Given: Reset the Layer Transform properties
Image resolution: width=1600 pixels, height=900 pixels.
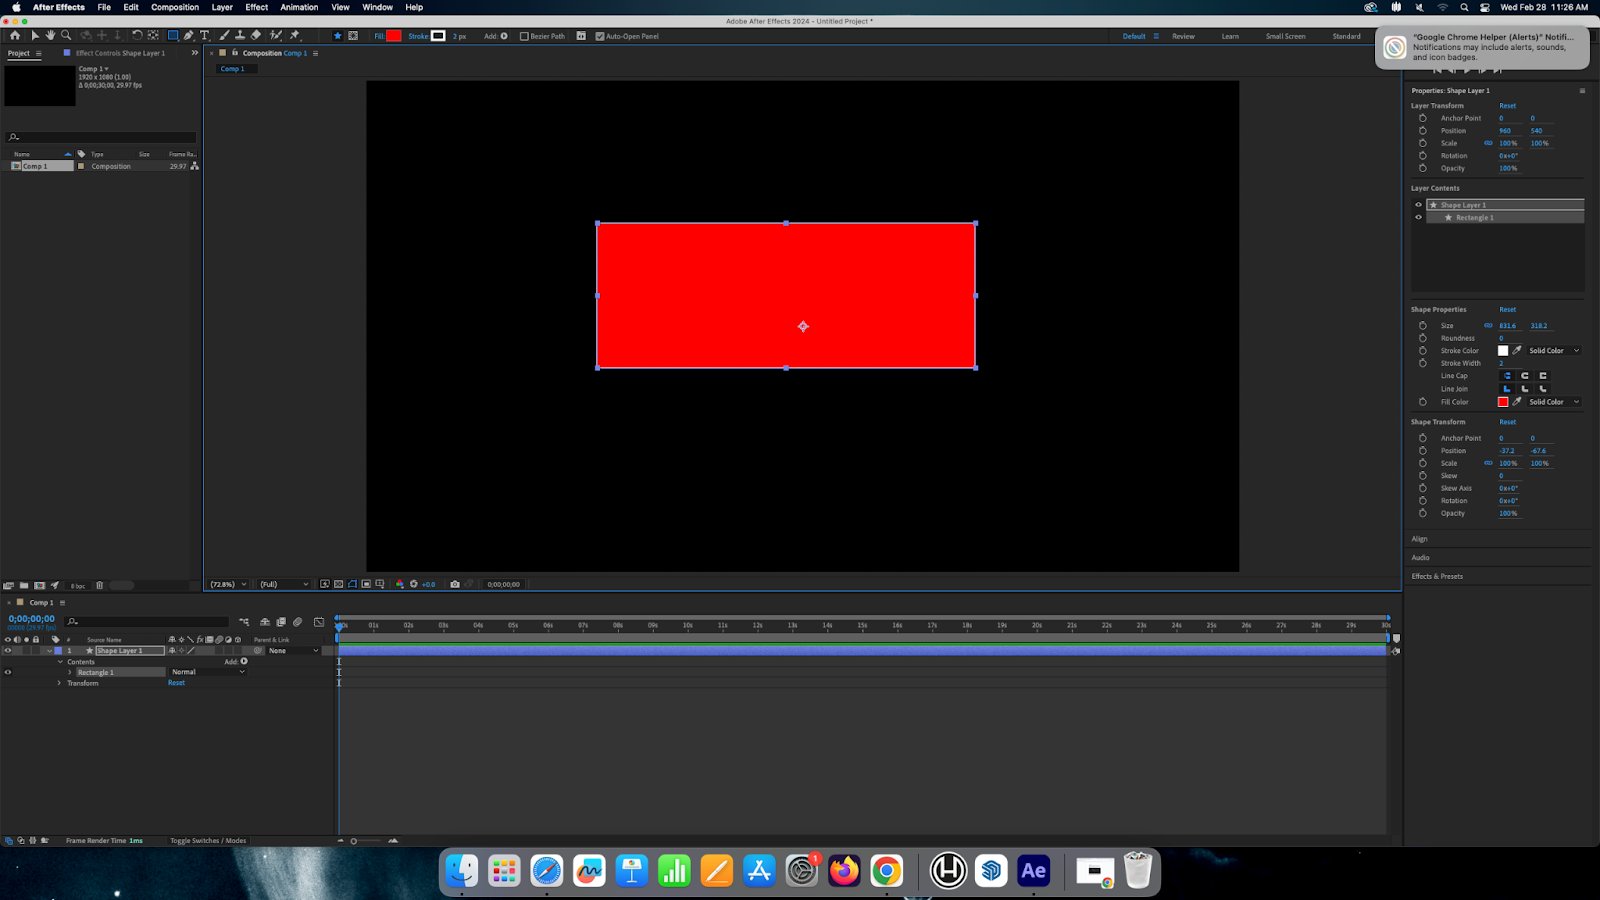Looking at the screenshot, I should click(1507, 106).
